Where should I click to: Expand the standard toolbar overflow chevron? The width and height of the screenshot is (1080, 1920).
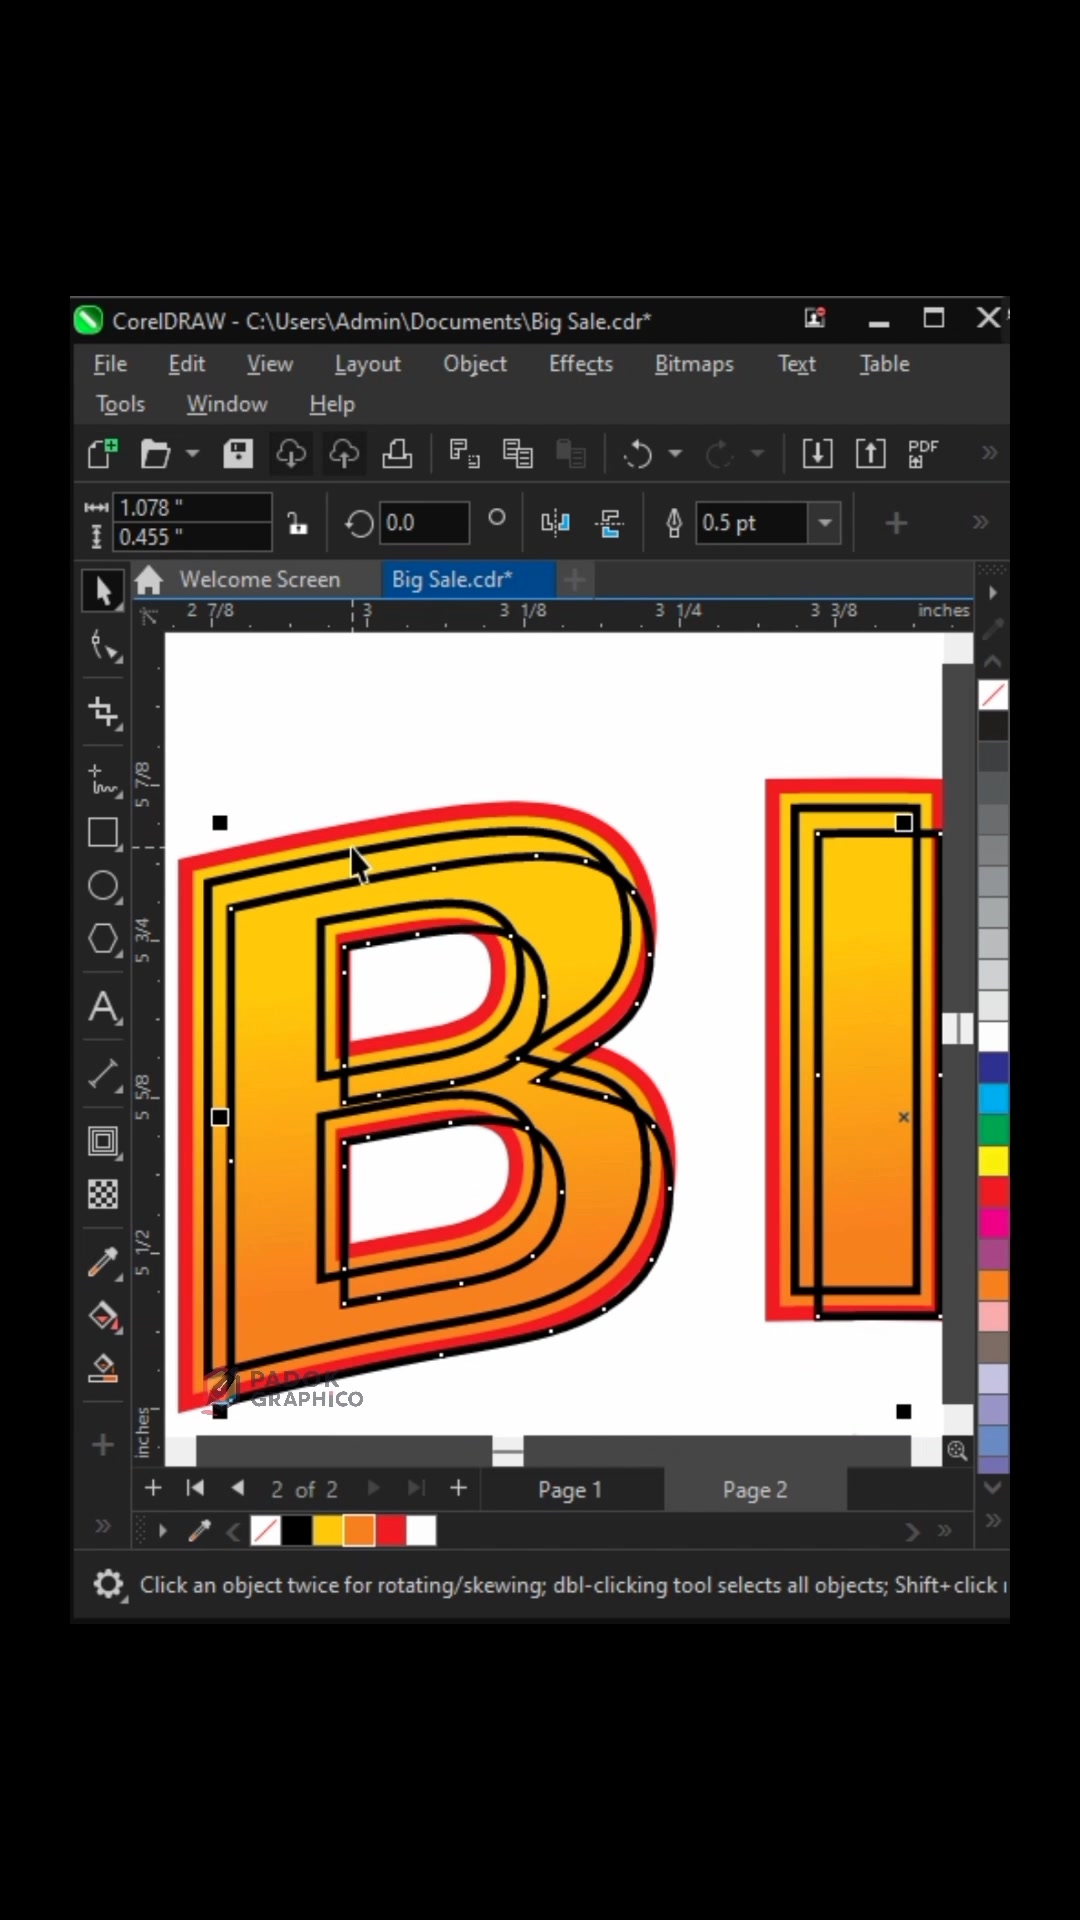tap(989, 453)
